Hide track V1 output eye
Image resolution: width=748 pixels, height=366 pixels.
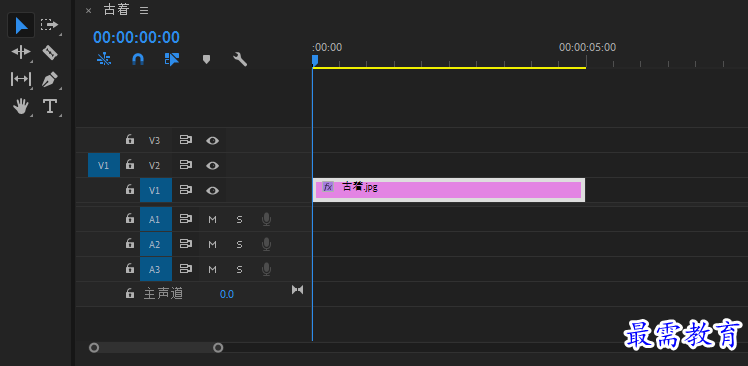pos(212,190)
